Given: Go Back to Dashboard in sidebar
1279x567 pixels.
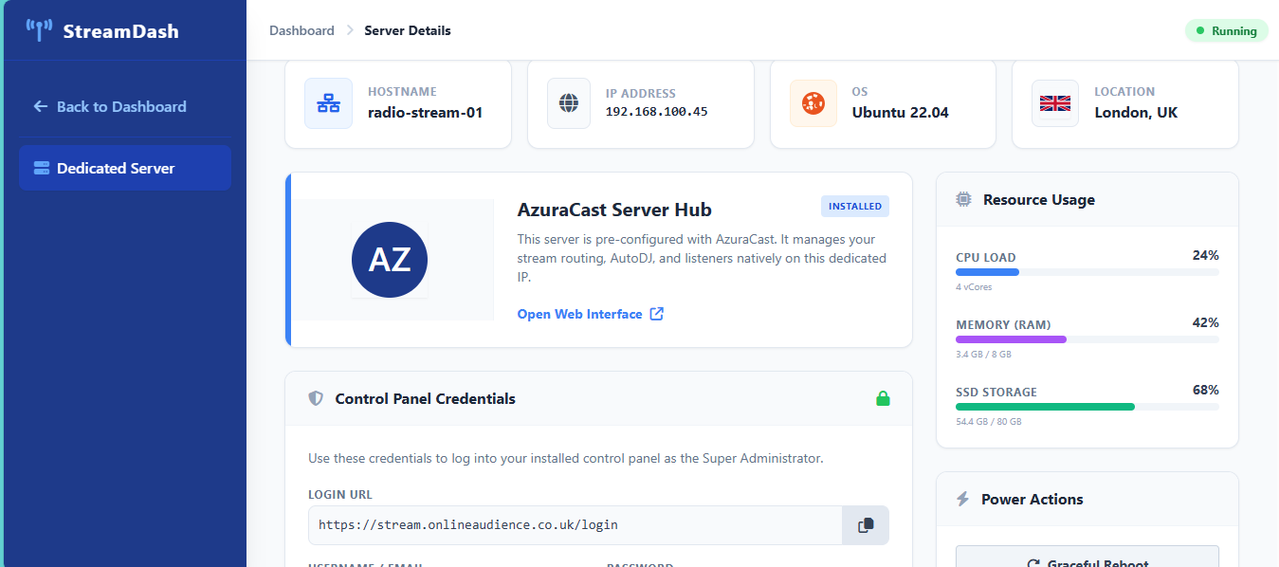Looking at the screenshot, I should coord(125,106).
